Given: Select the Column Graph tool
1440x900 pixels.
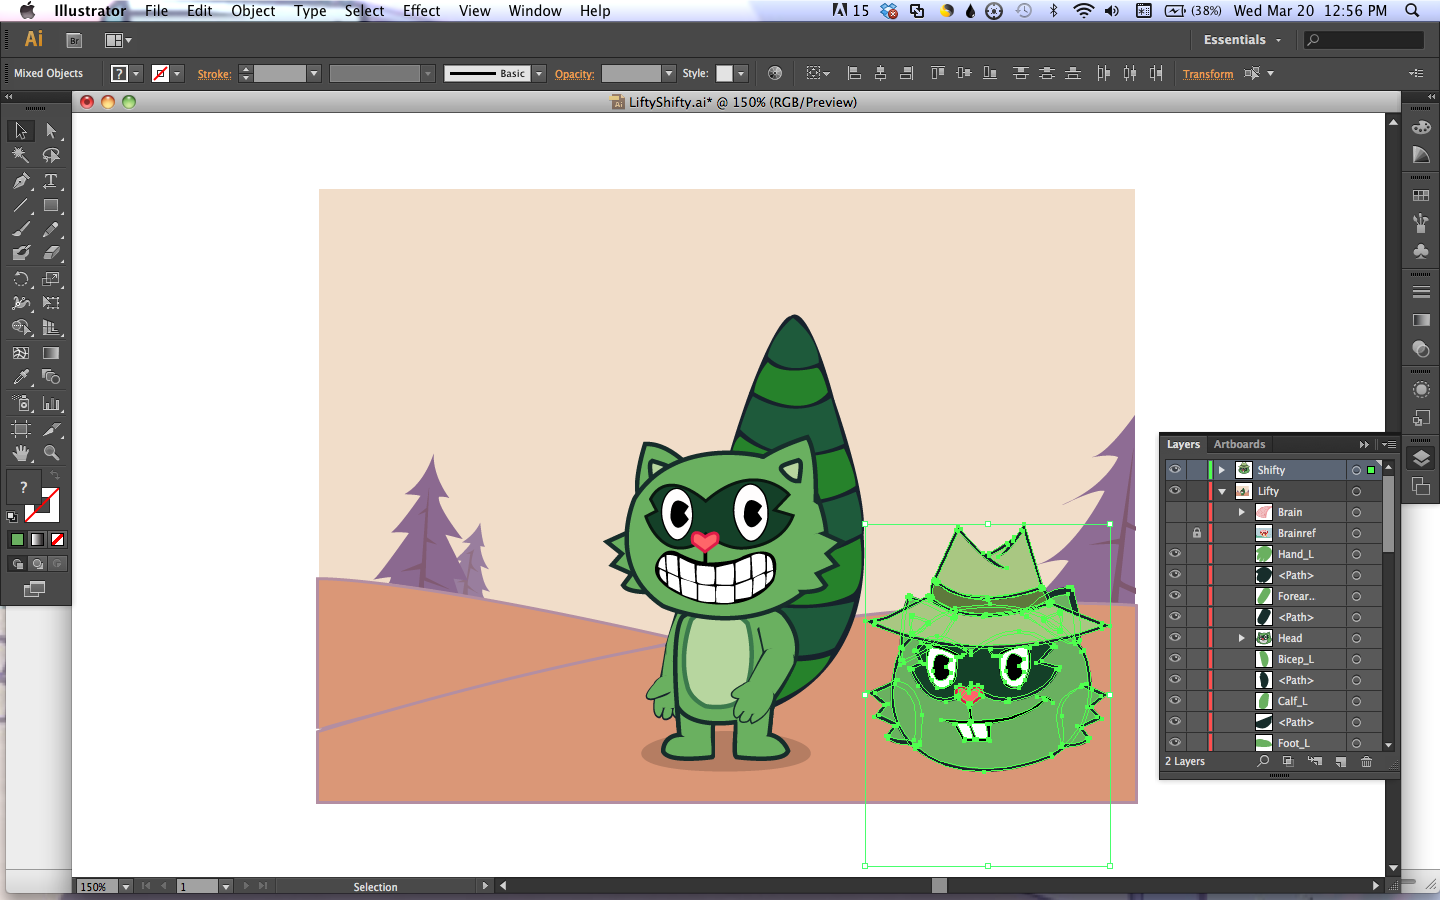Looking at the screenshot, I should (51, 403).
